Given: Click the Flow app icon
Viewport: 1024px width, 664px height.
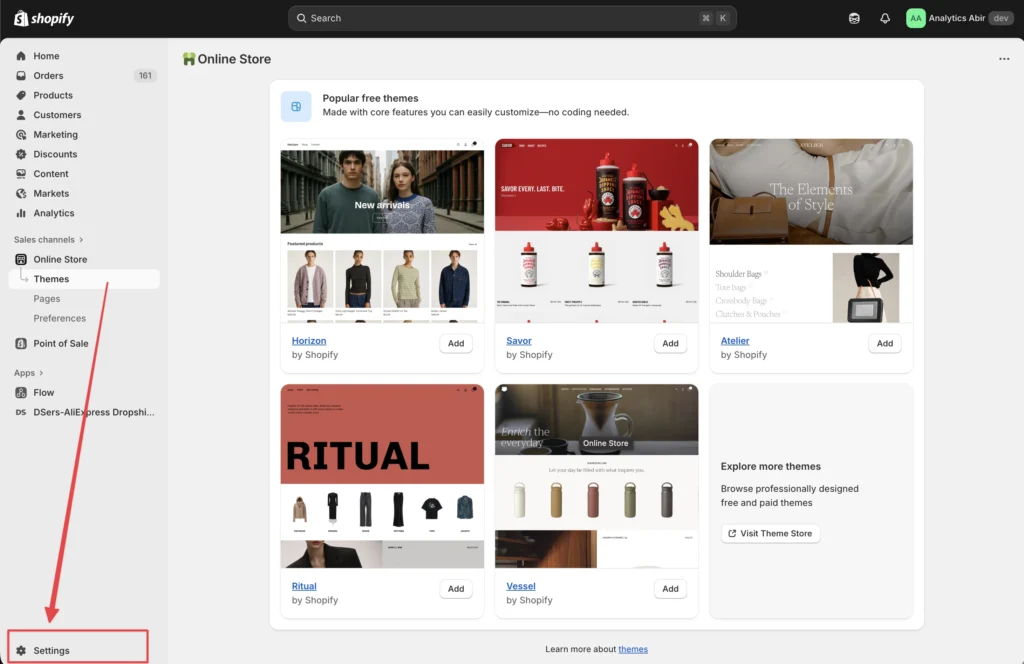Looking at the screenshot, I should click(x=21, y=392).
